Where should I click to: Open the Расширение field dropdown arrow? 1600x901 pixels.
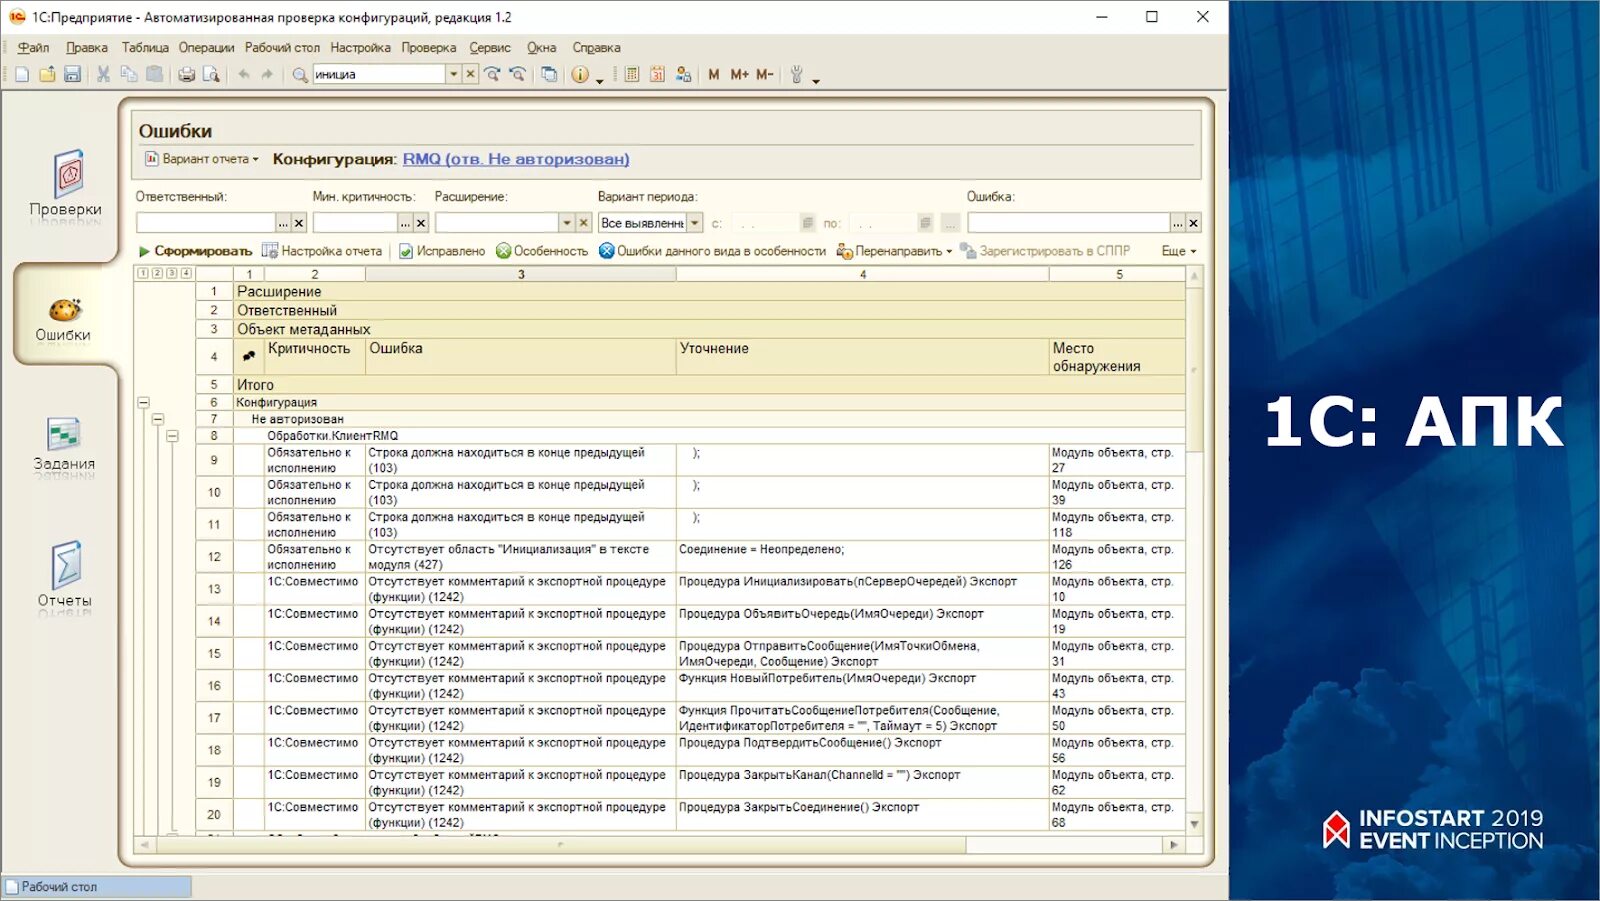click(x=567, y=223)
